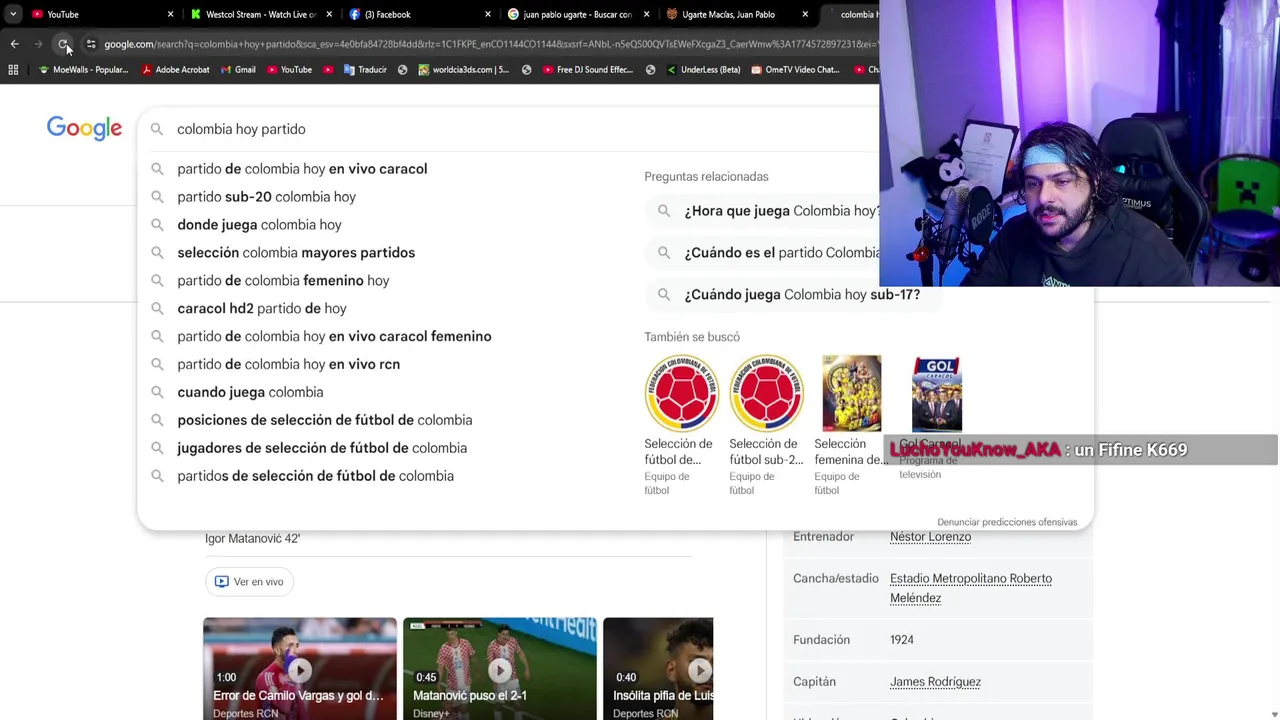Open the OmeTV Video Chat bookmark
1280x720 pixels.
click(795, 70)
